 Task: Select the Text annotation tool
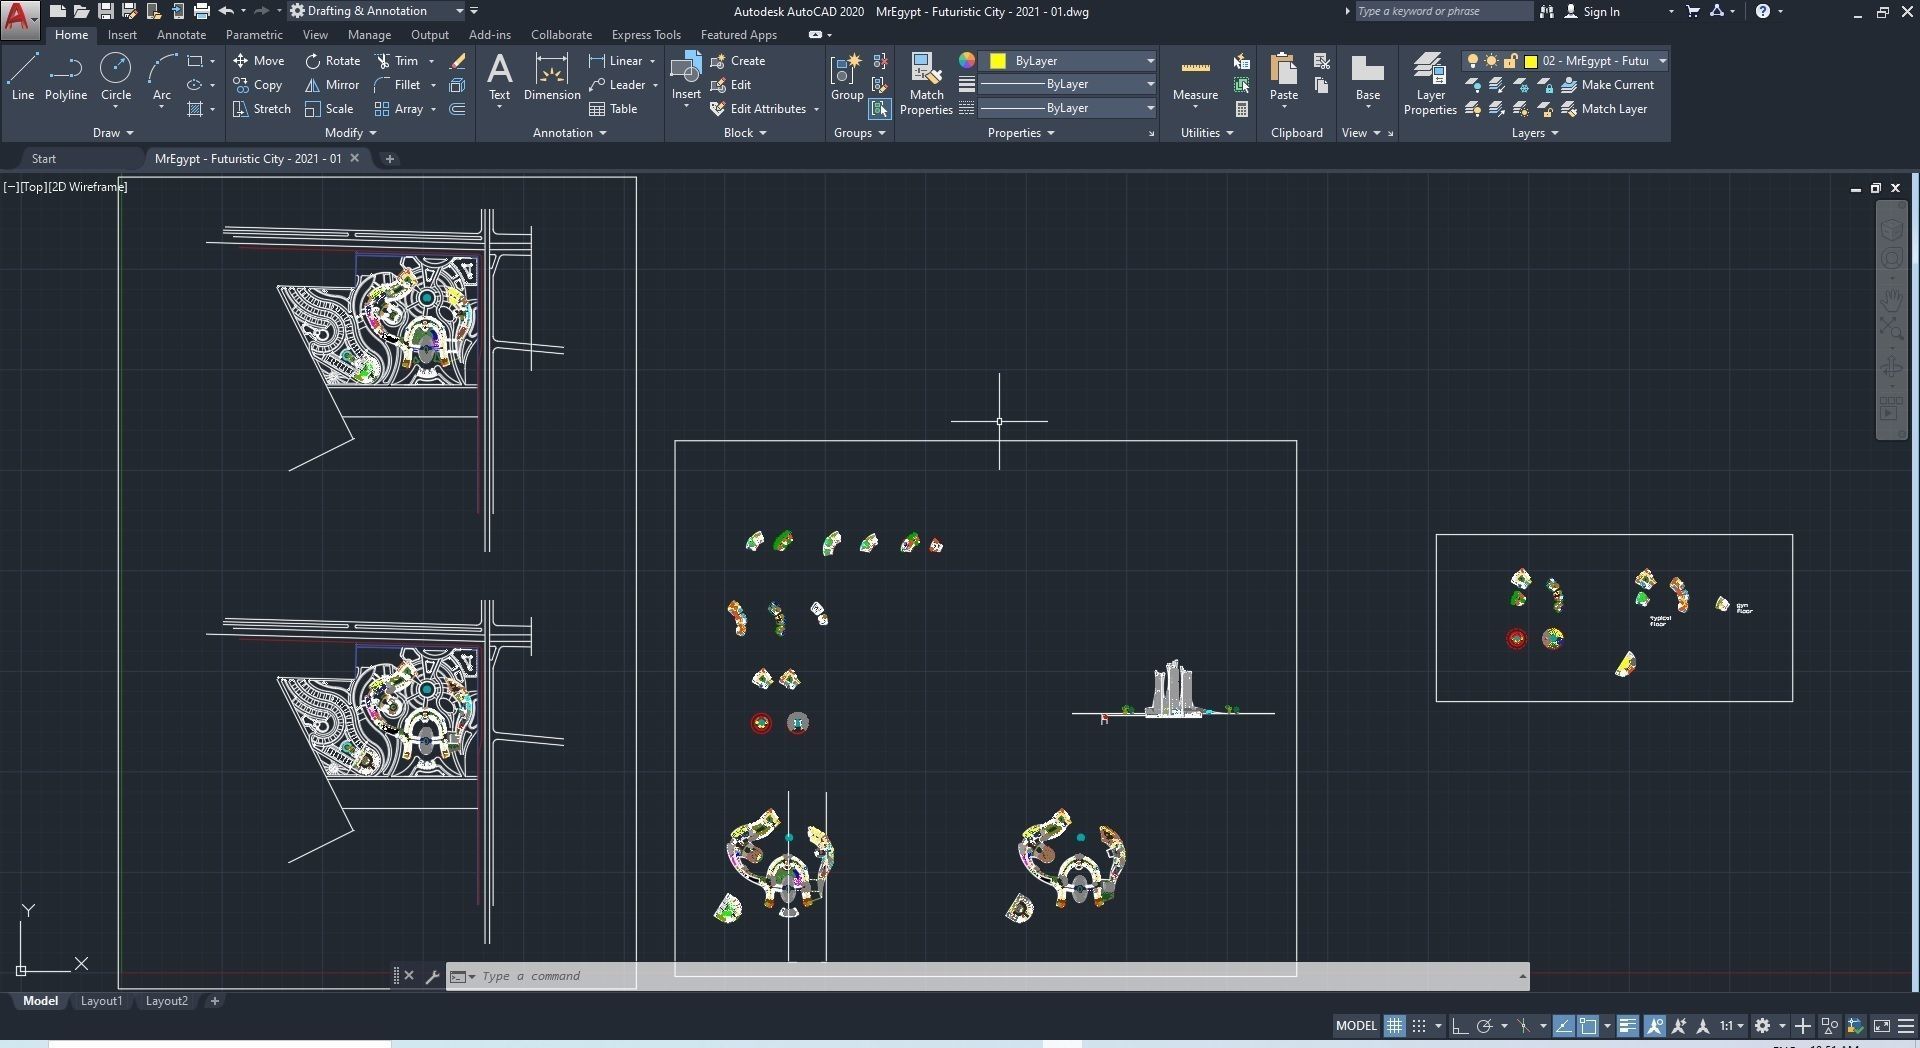tap(499, 77)
